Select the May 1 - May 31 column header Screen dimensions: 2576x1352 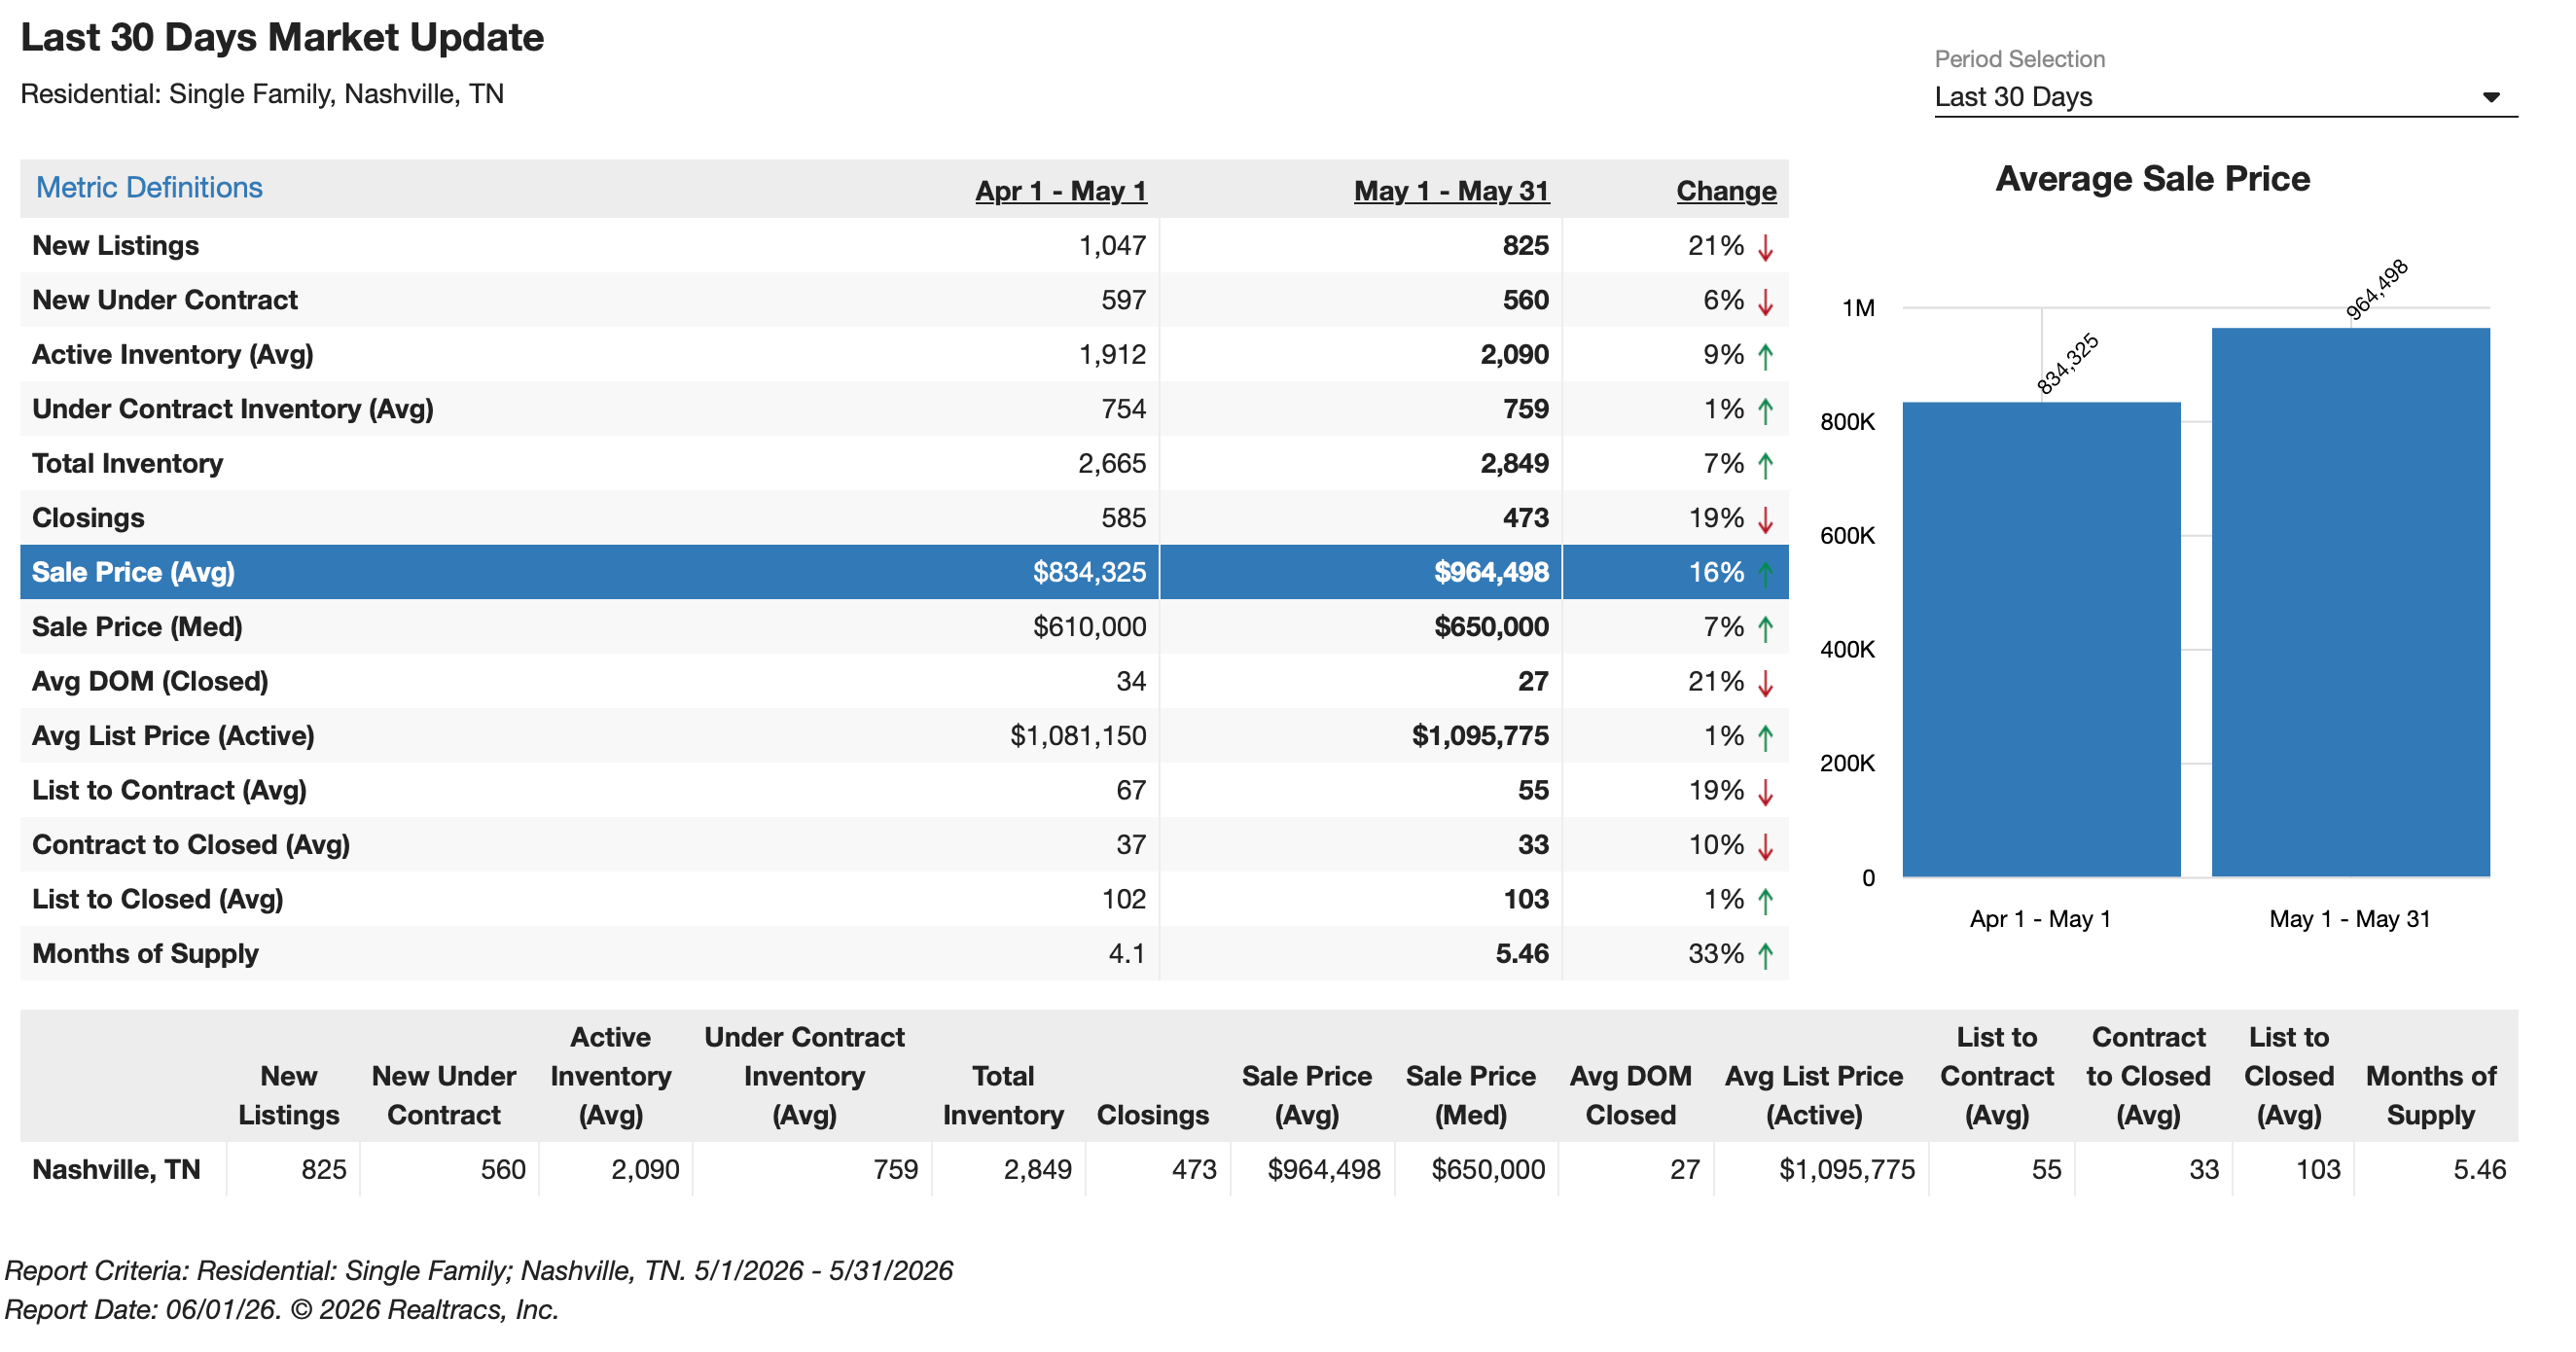click(1451, 191)
